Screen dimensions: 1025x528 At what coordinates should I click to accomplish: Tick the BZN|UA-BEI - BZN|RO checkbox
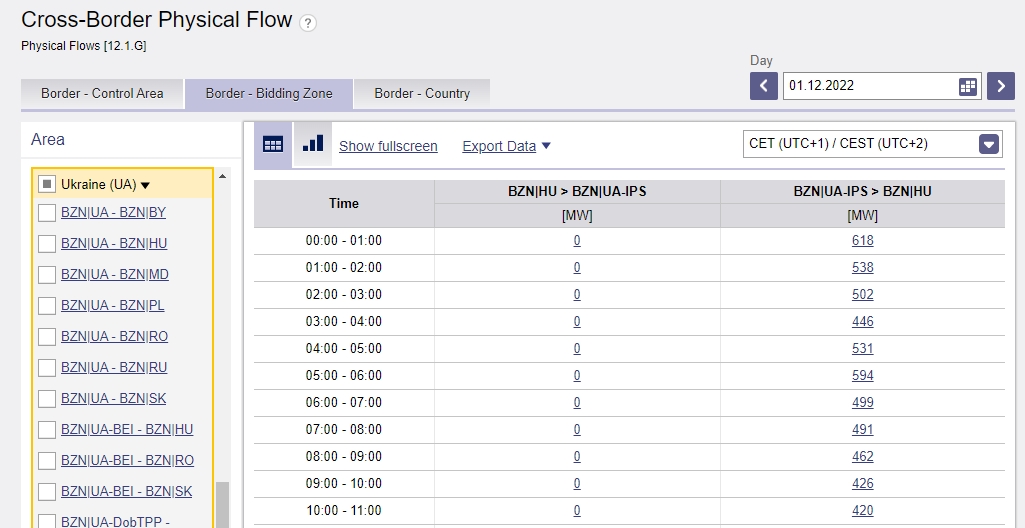pyautogui.click(x=47, y=460)
